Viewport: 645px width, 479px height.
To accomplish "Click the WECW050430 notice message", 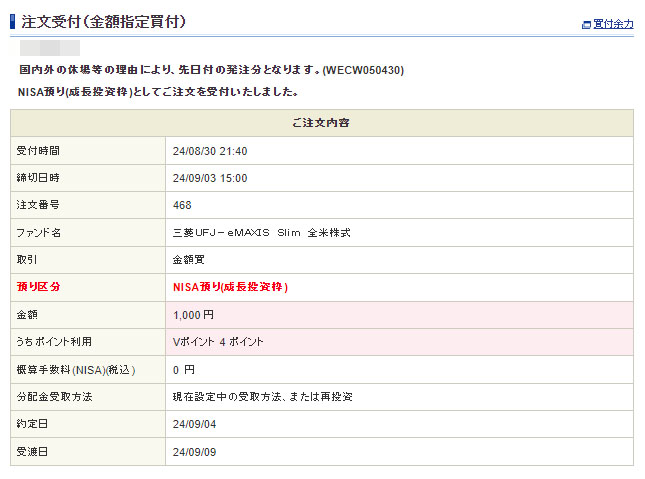I will click(x=212, y=71).
